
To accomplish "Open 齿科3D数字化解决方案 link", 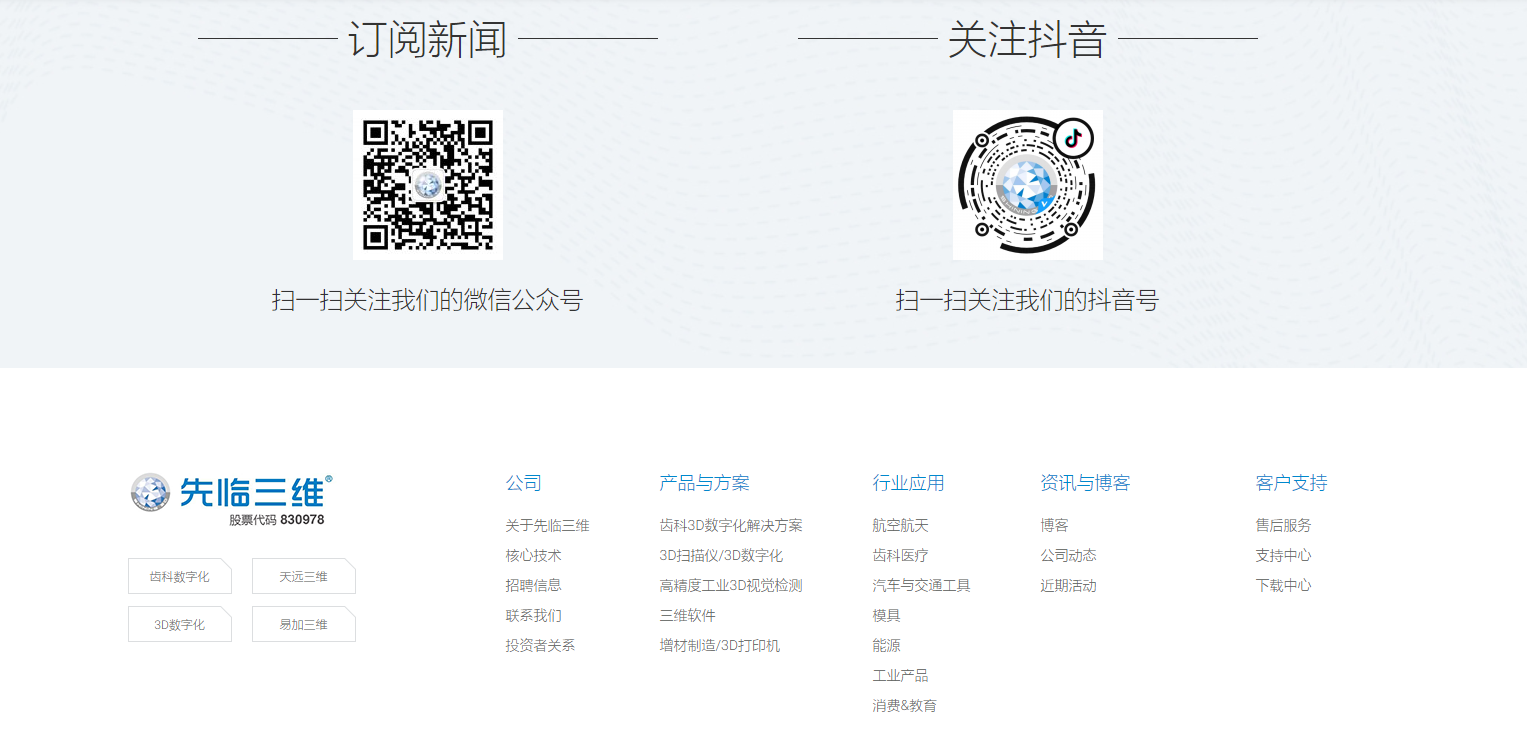I will click(730, 525).
